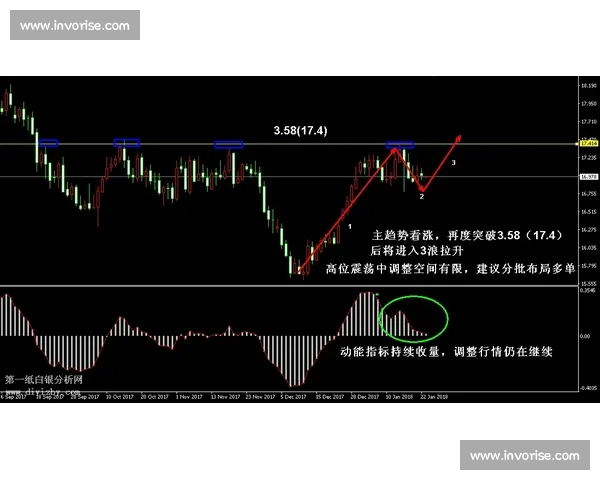
Task: Click the wave label 1 on the chart
Action: (x=349, y=227)
